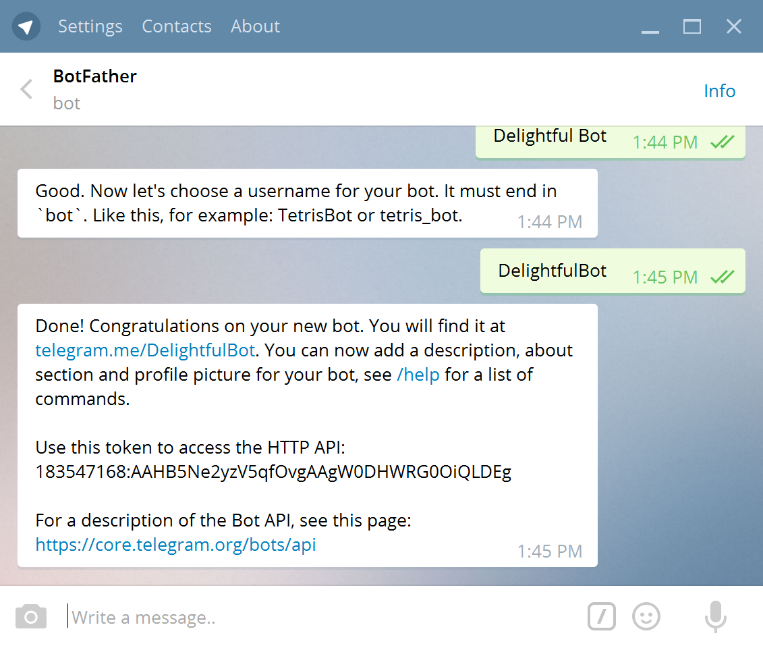Attach a photo with the camera icon
The width and height of the screenshot is (763, 648).
pos(31,617)
